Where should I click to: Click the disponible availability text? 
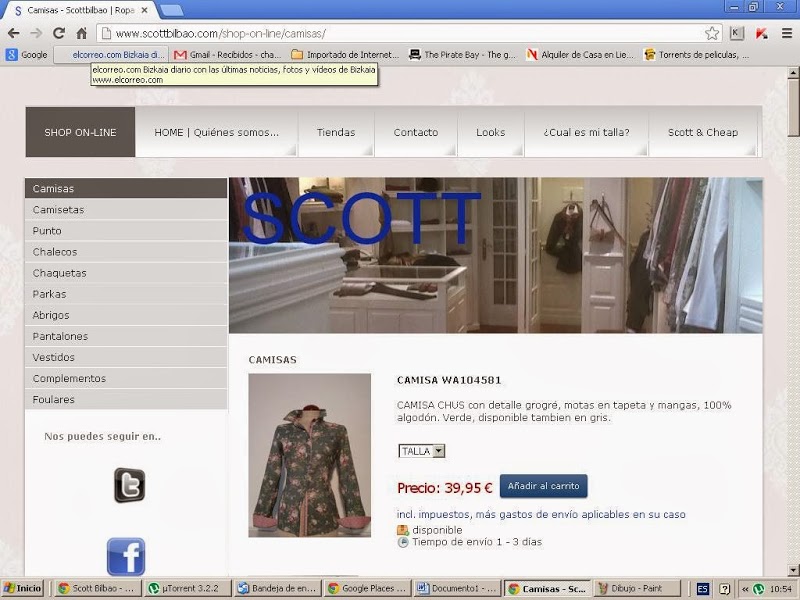[x=437, y=530]
